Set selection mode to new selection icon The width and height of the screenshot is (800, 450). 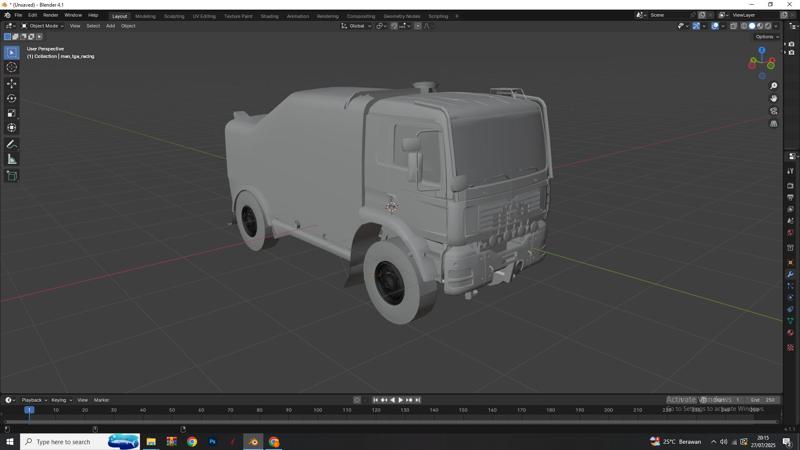click(x=7, y=37)
